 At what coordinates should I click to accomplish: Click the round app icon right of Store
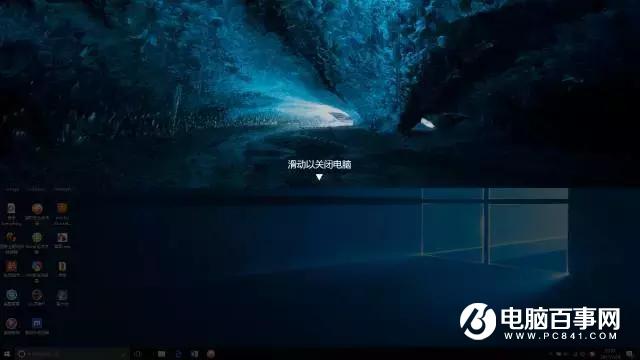pos(211,354)
